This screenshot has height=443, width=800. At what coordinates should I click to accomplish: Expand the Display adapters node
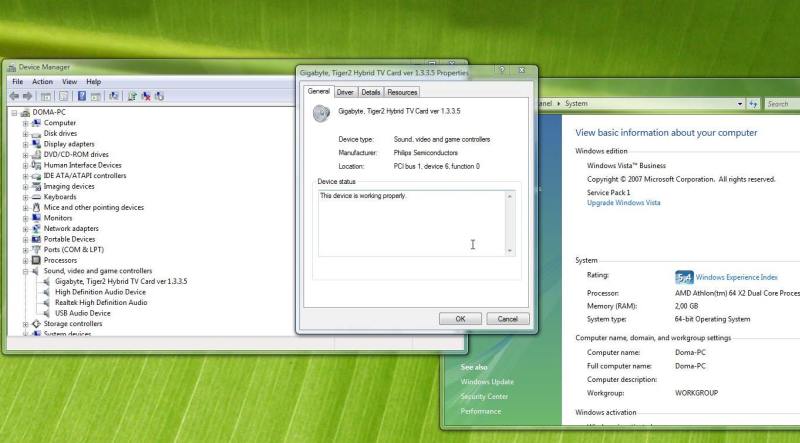click(25, 144)
